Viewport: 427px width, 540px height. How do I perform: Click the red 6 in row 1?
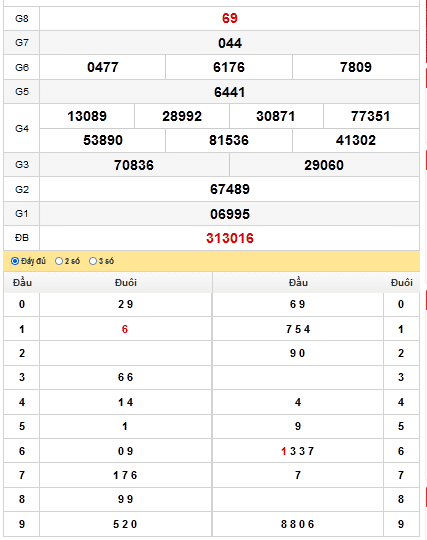coord(125,329)
